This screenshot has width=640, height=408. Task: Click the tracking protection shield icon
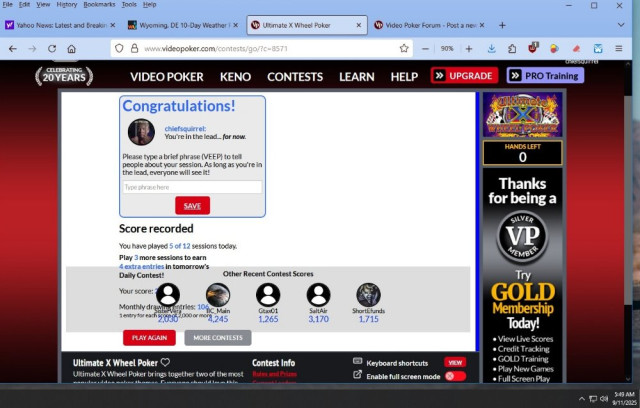[x=119, y=49]
